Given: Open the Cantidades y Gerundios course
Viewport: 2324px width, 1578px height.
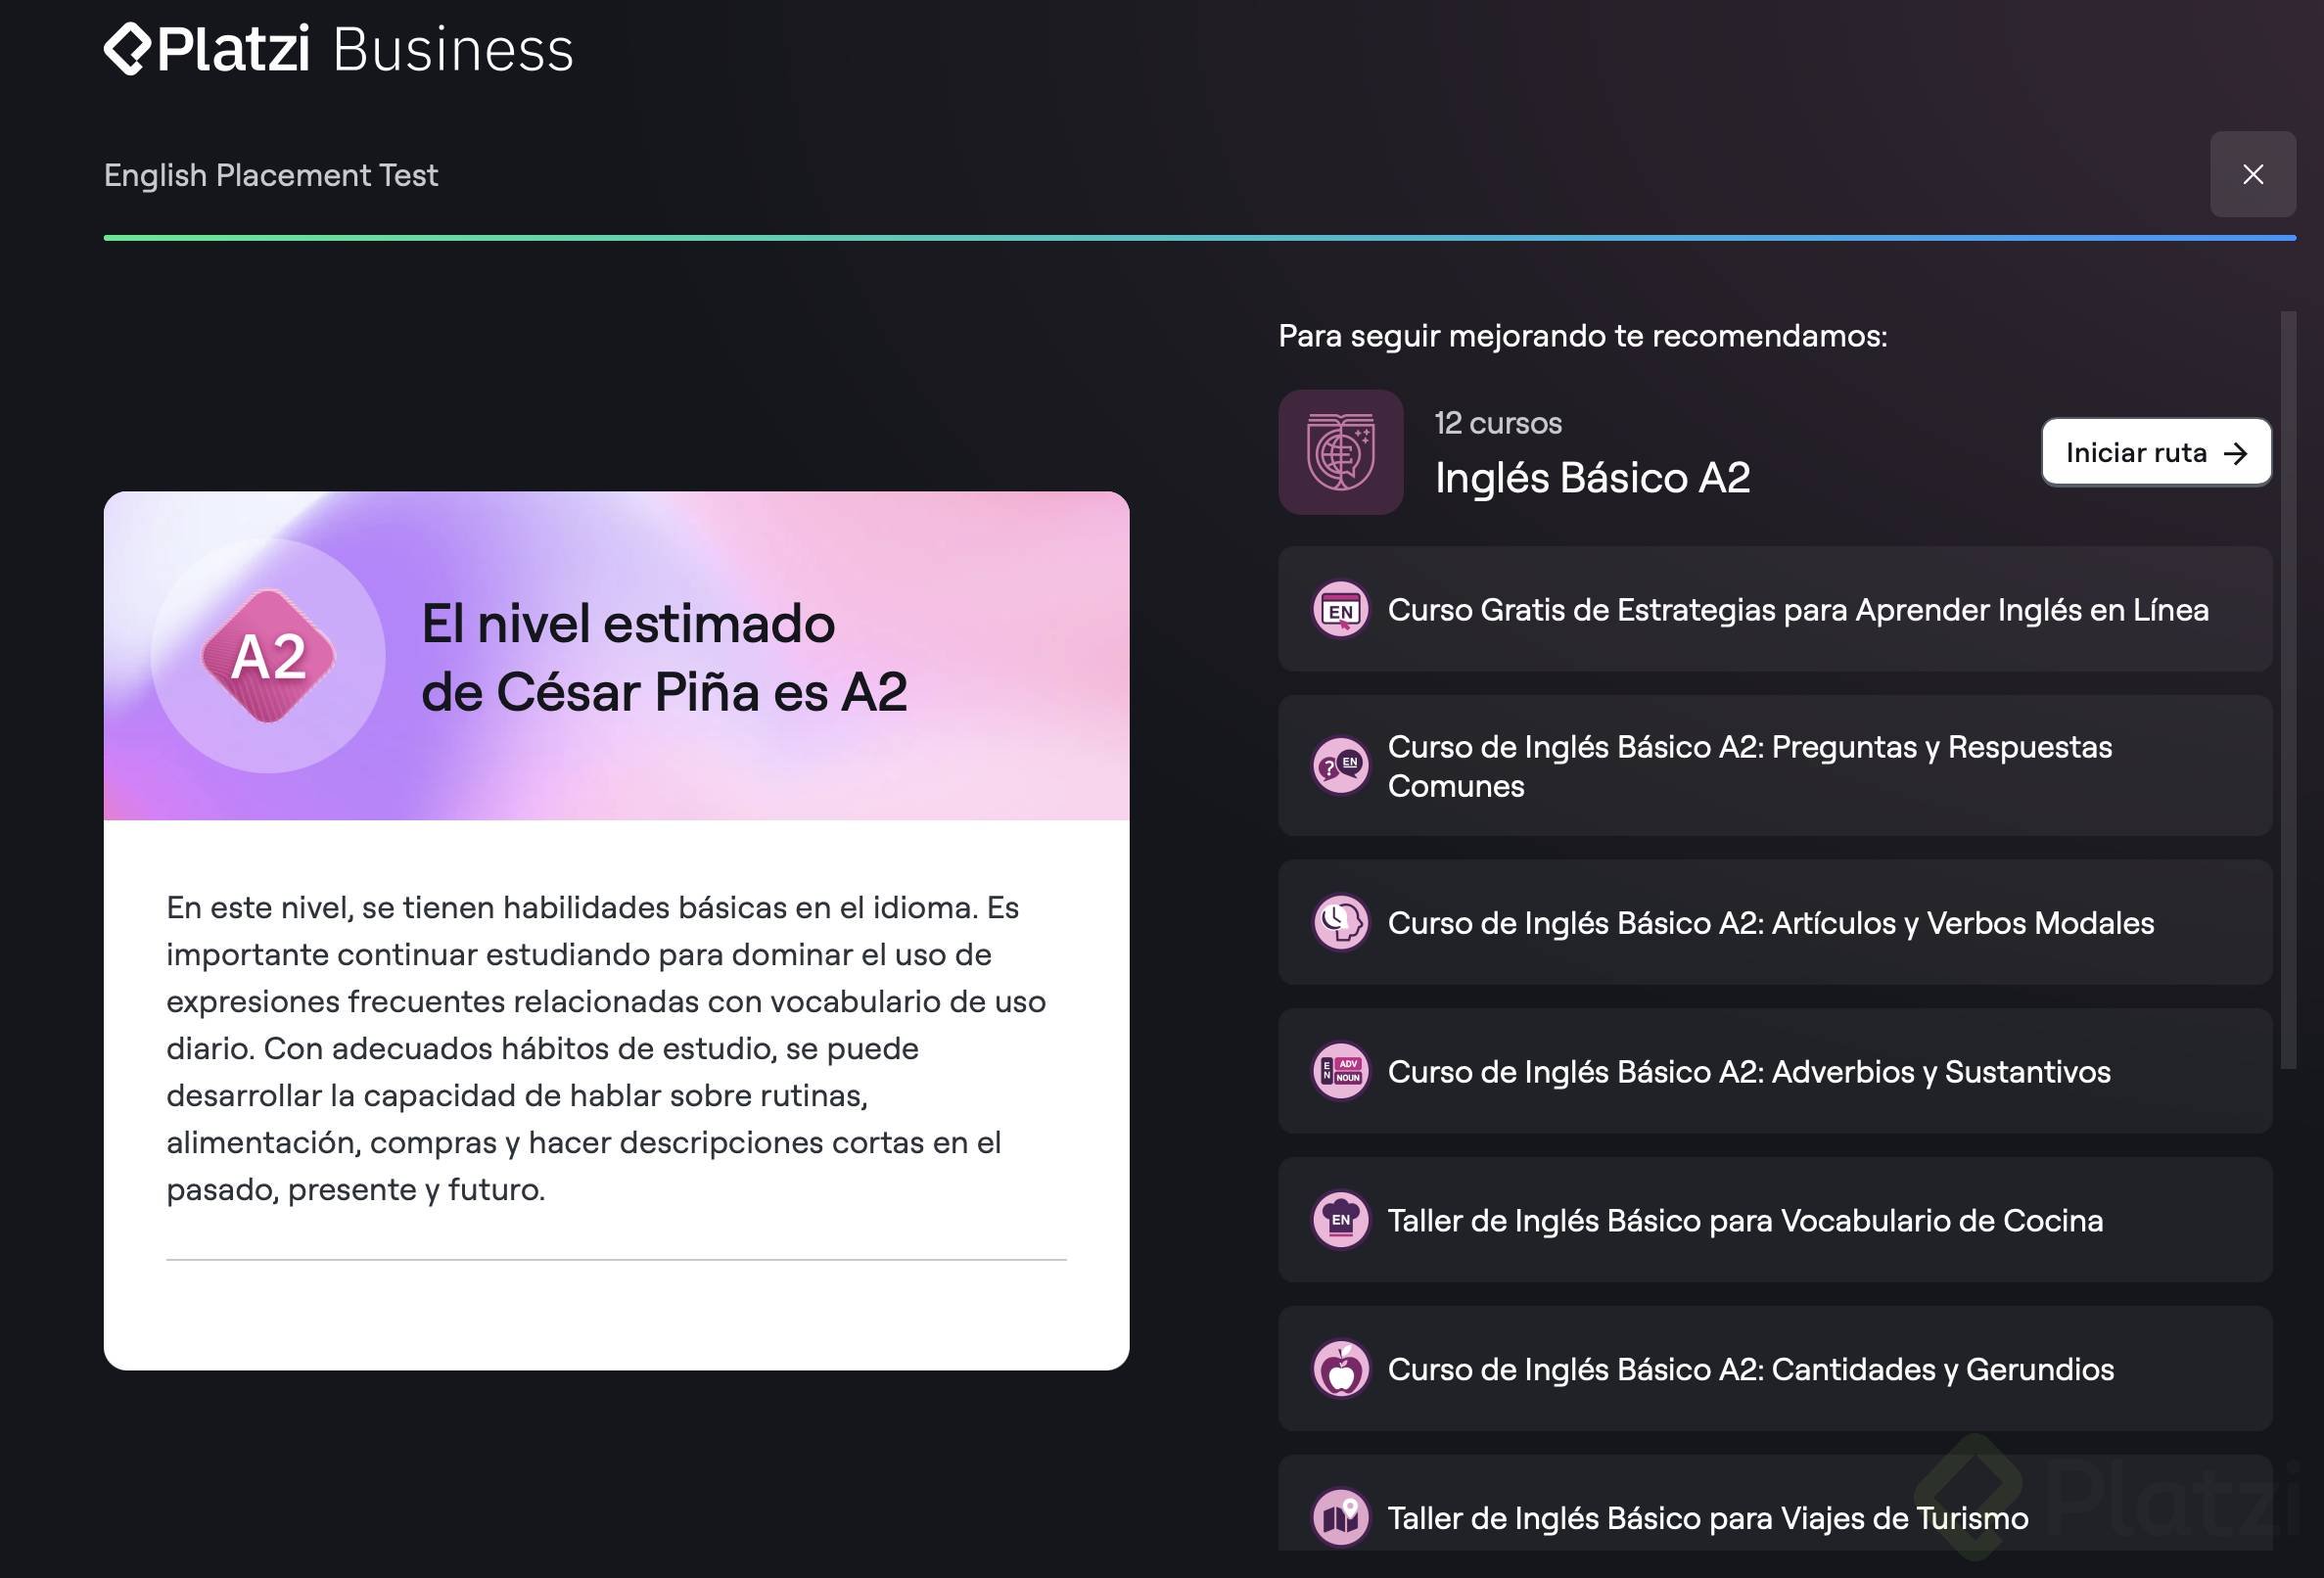Looking at the screenshot, I should 1750,1370.
